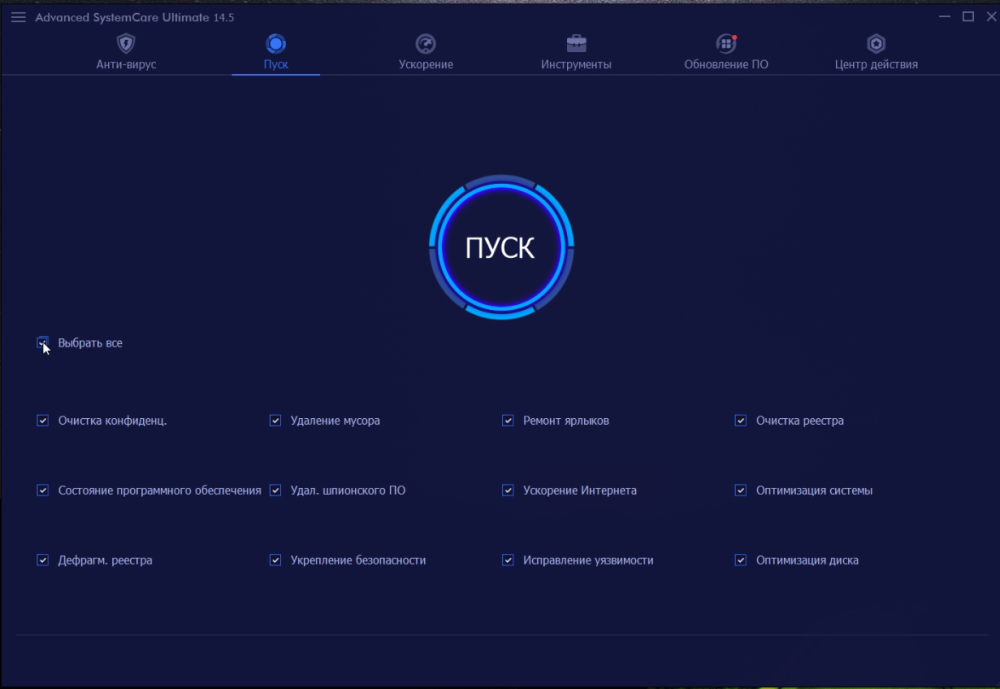Switch to the Ускорение tab label
Screen dimensions: 1000x689
425,64
